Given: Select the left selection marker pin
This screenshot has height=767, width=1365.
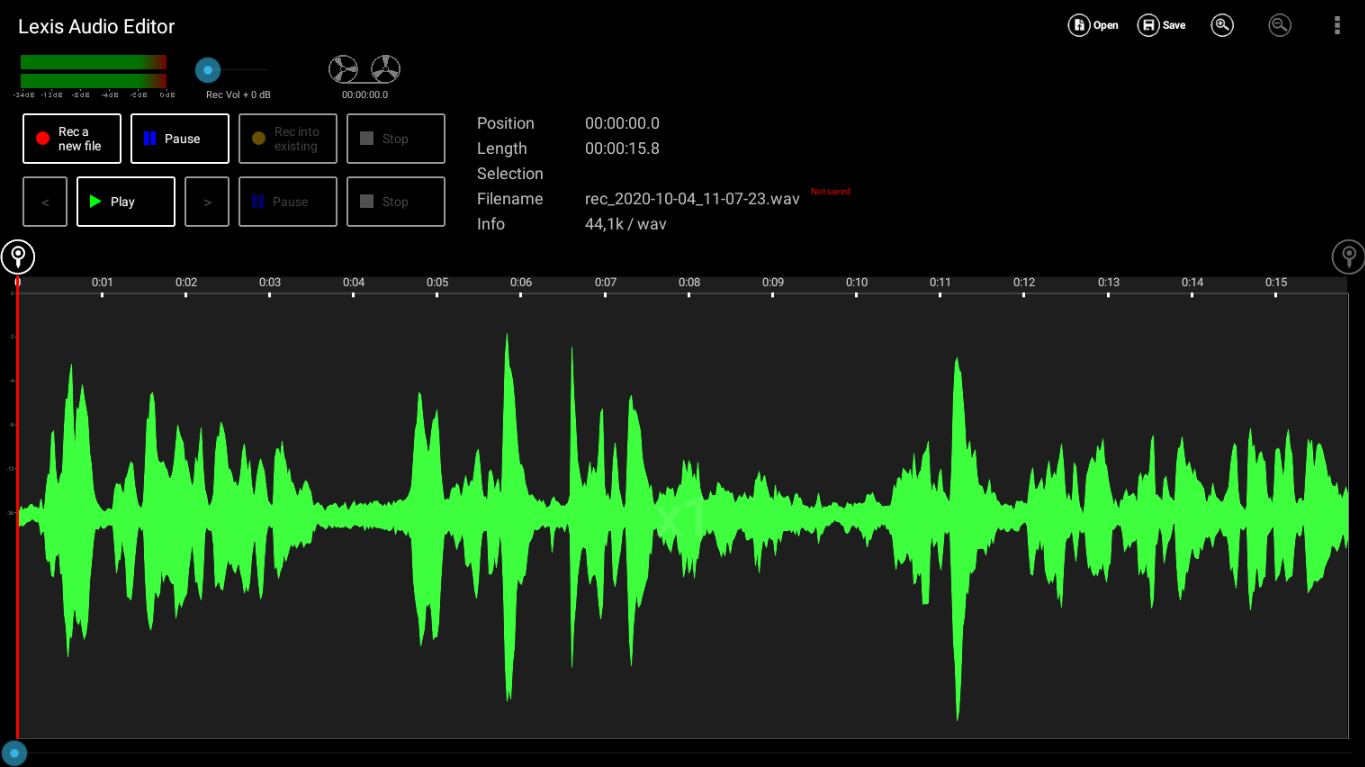Looking at the screenshot, I should [x=18, y=257].
